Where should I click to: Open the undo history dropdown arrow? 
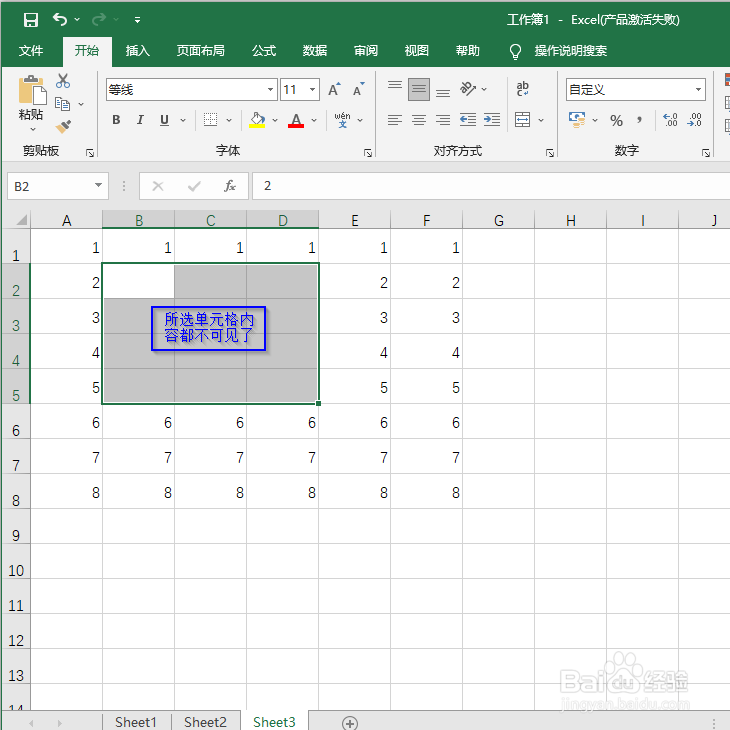point(77,20)
